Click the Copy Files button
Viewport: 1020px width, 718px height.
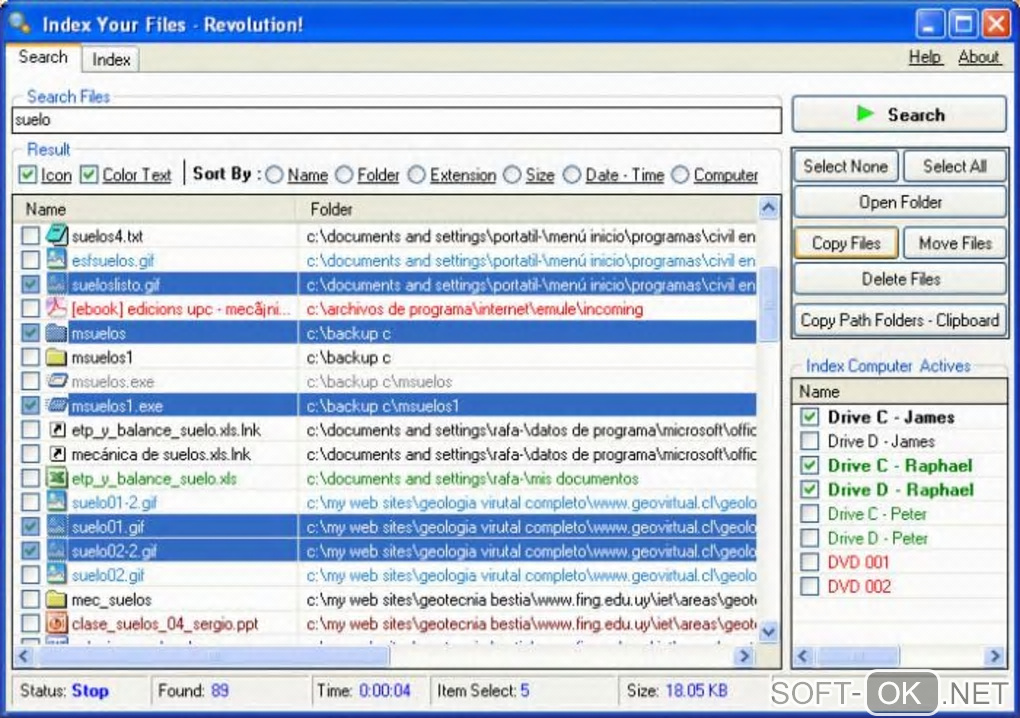[x=846, y=243]
